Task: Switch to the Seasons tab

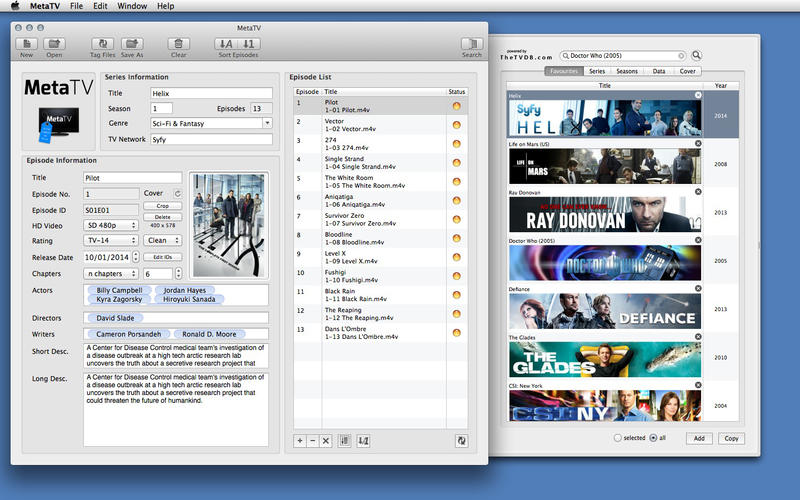Action: (627, 71)
